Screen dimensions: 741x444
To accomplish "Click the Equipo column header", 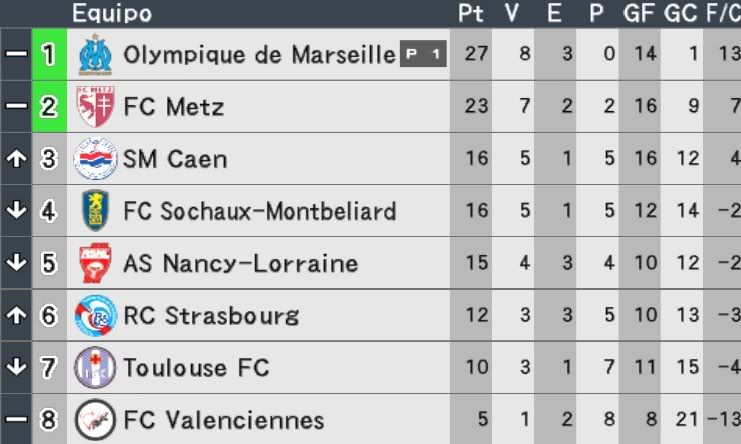I will tap(112, 13).
